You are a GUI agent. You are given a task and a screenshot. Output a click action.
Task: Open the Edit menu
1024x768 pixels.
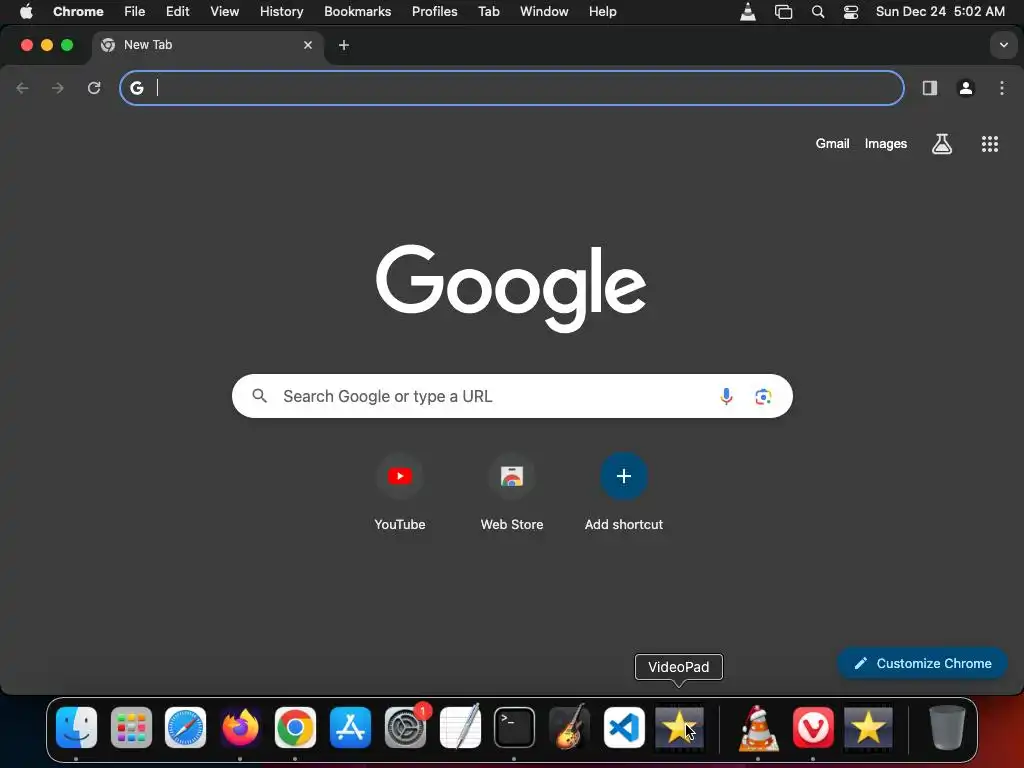point(178,12)
